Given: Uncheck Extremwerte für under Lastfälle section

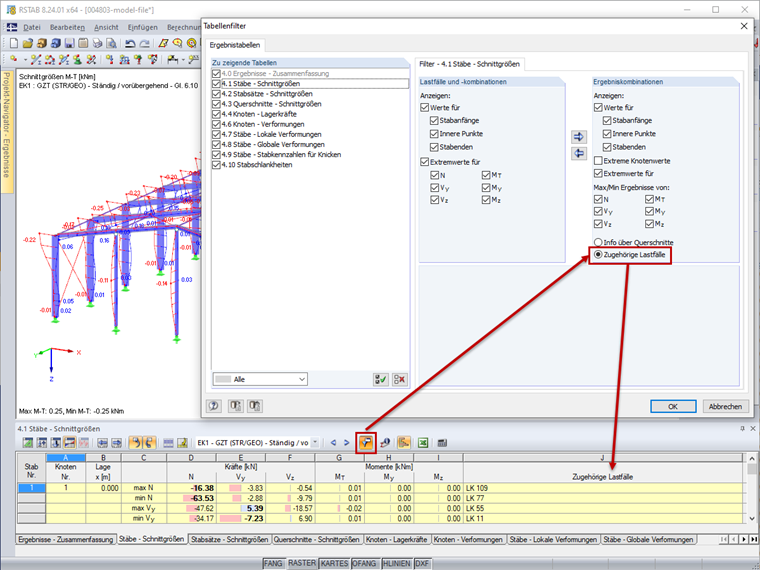Looking at the screenshot, I should pos(425,162).
